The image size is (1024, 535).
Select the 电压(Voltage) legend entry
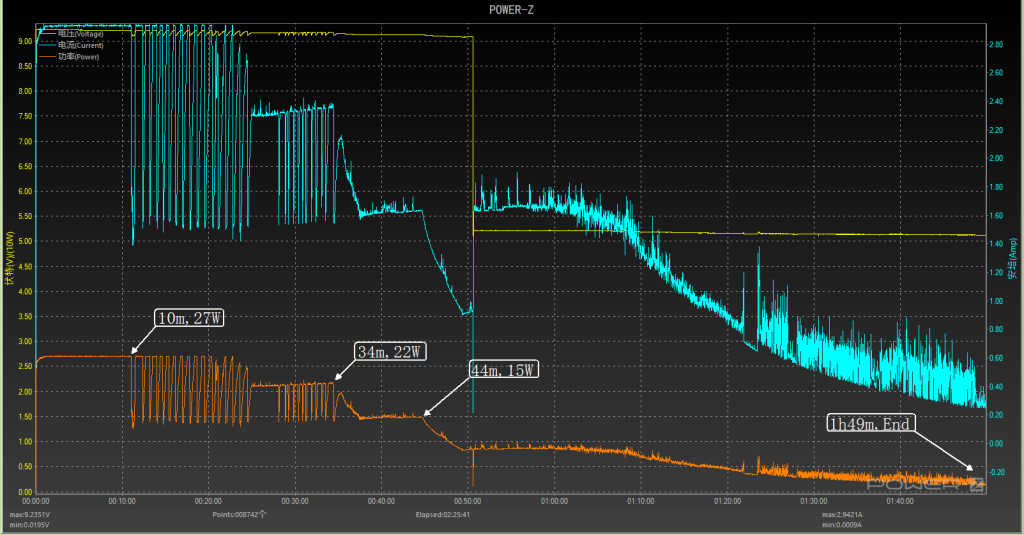[80, 34]
